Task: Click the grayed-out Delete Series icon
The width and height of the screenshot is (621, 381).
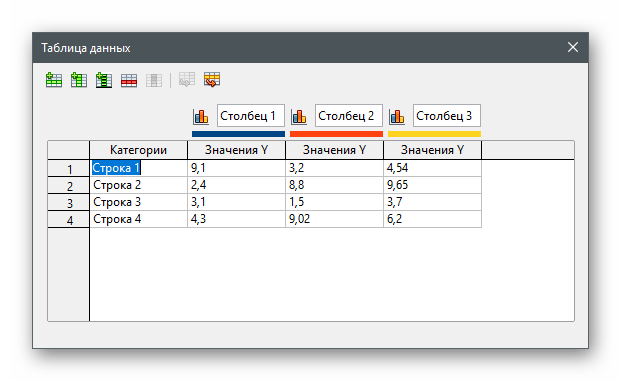Action: point(154,80)
